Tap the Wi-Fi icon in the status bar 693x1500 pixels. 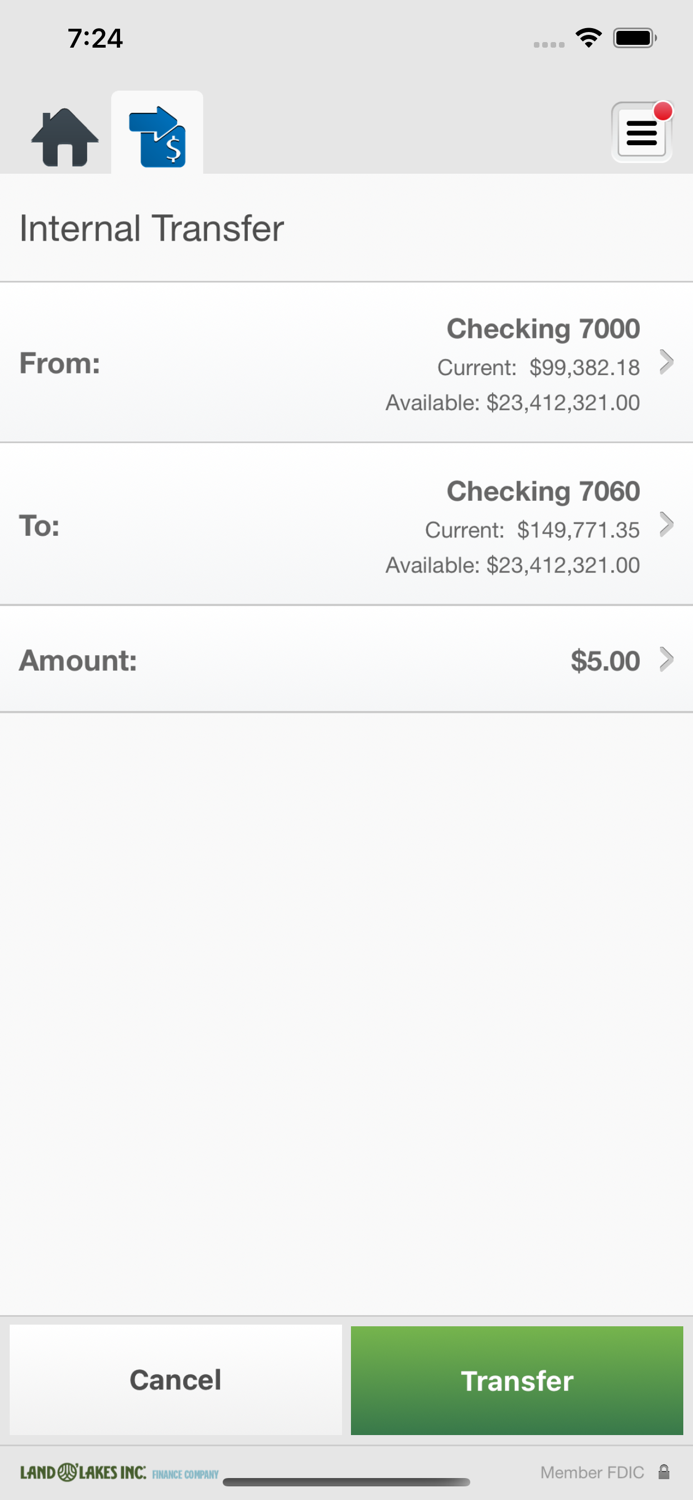tap(589, 36)
